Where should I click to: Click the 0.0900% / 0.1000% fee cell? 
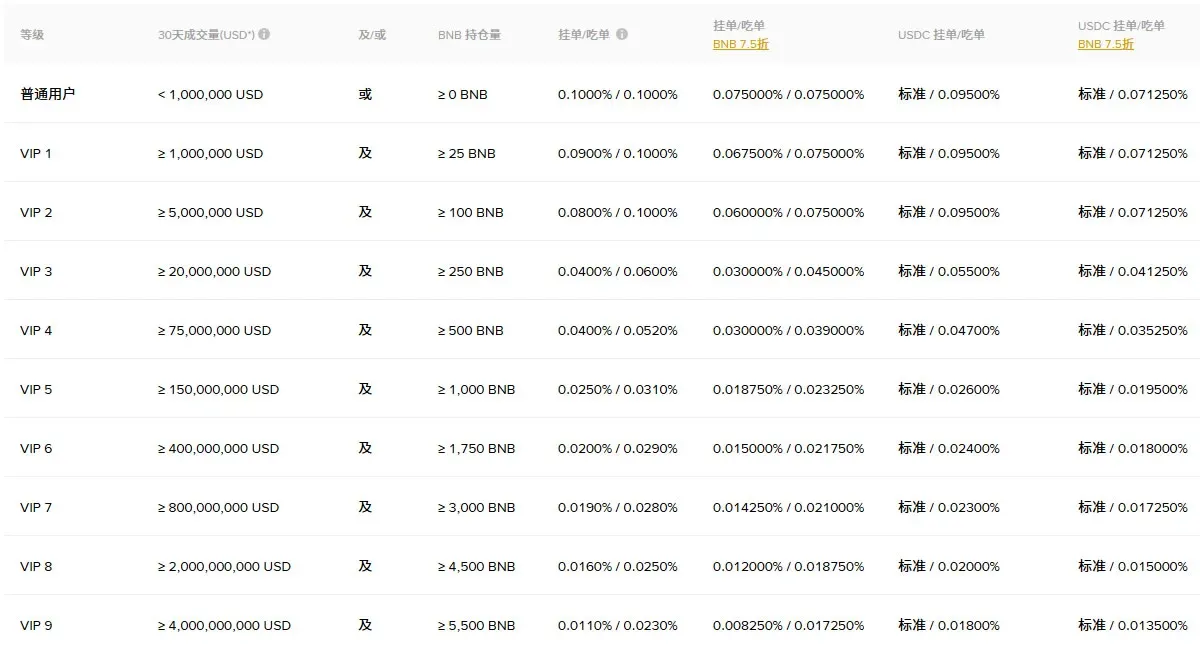(618, 153)
